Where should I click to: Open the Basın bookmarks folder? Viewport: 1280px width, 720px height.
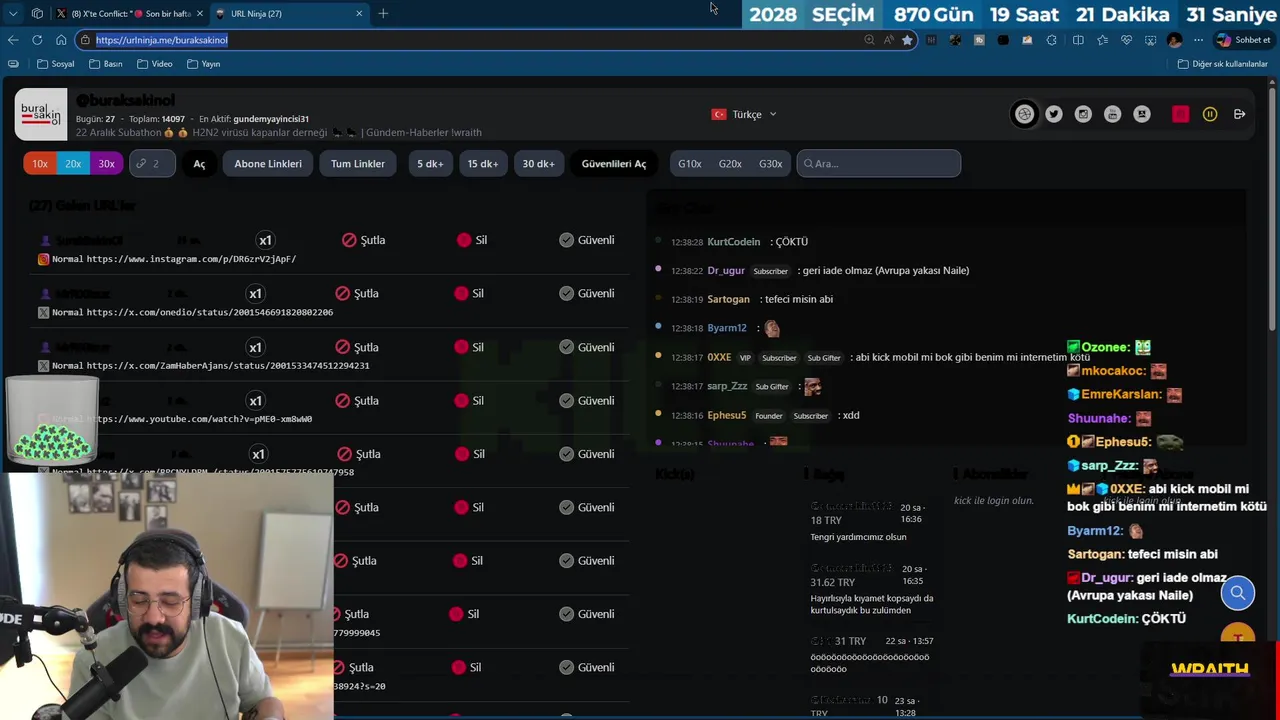click(106, 64)
